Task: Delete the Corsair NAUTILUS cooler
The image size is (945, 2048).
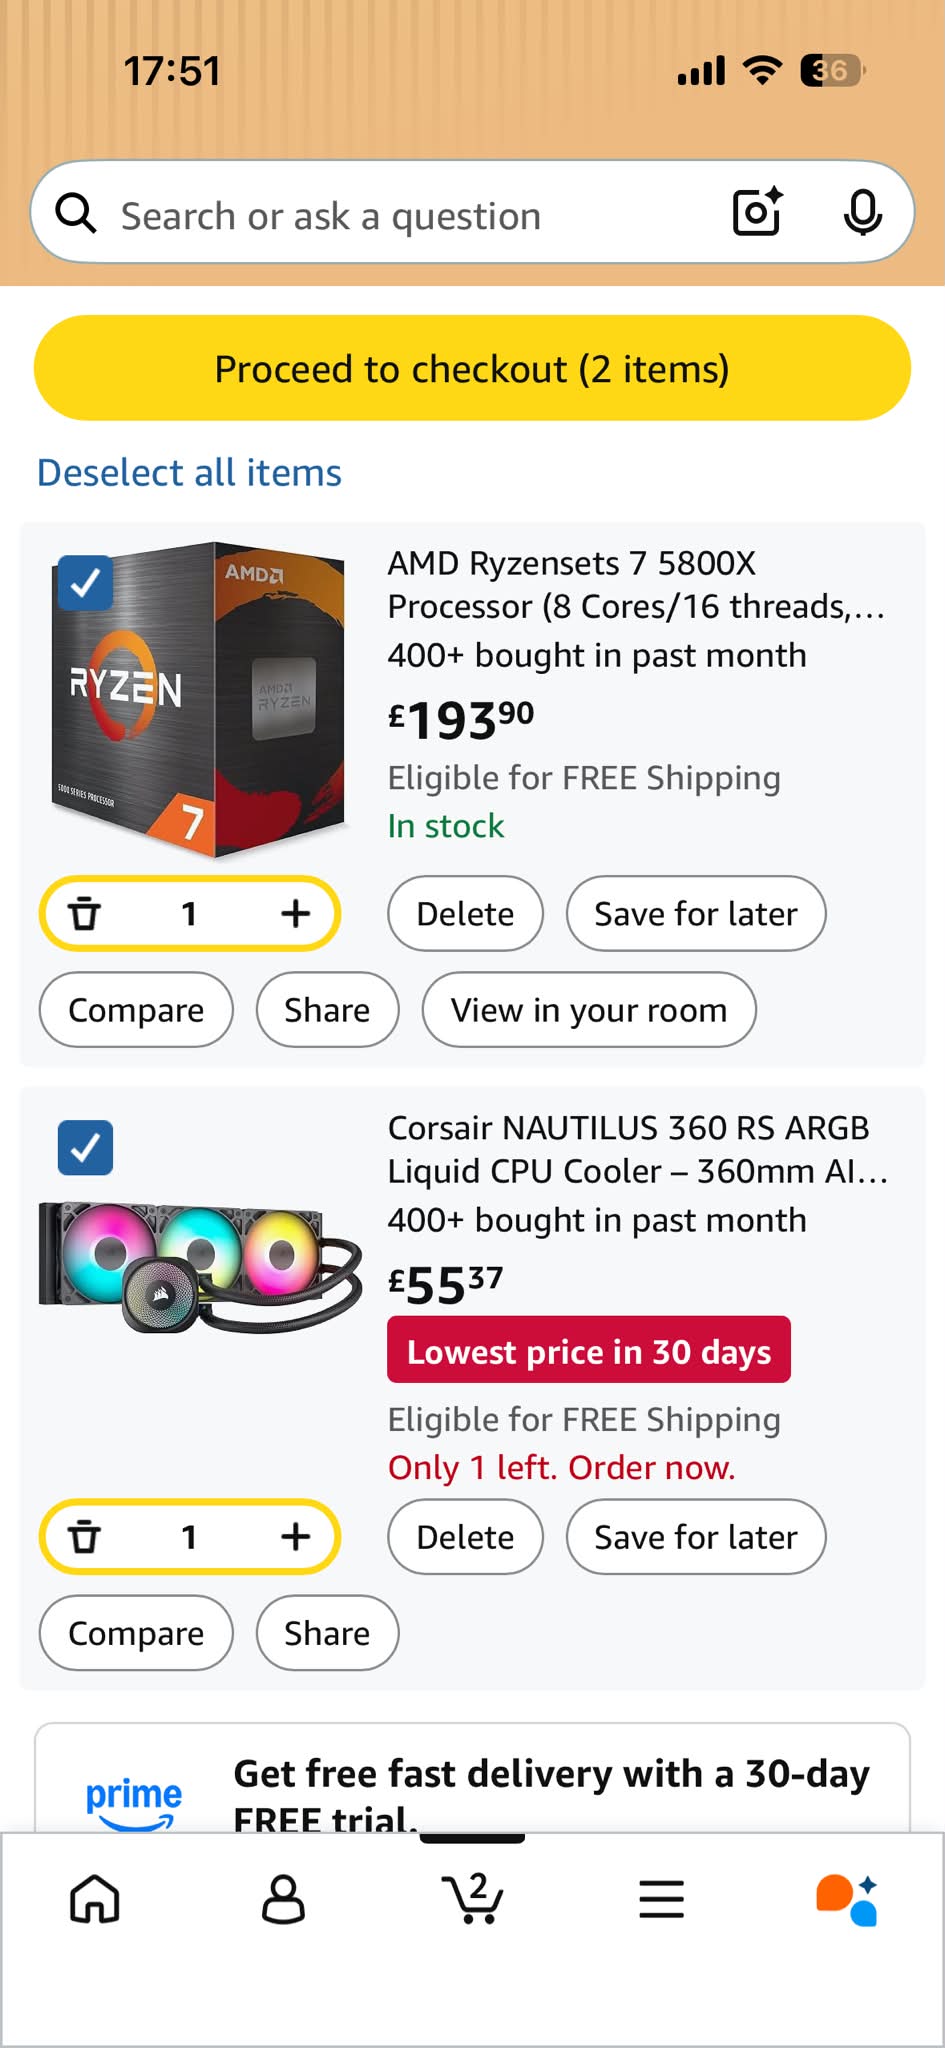Action: pos(465,1536)
